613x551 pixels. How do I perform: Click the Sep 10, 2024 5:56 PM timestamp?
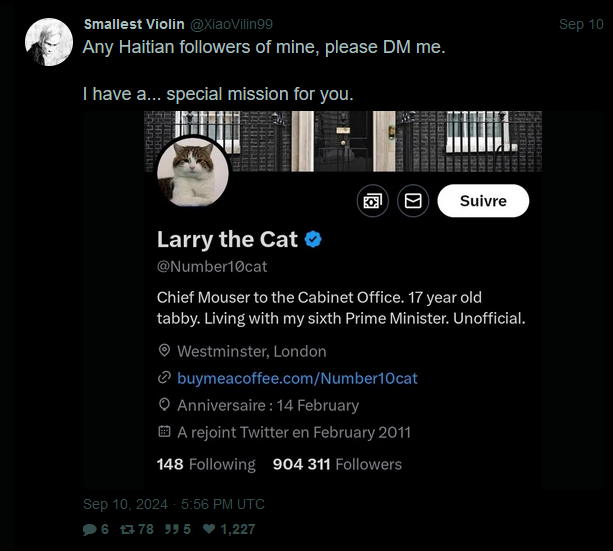click(173, 504)
